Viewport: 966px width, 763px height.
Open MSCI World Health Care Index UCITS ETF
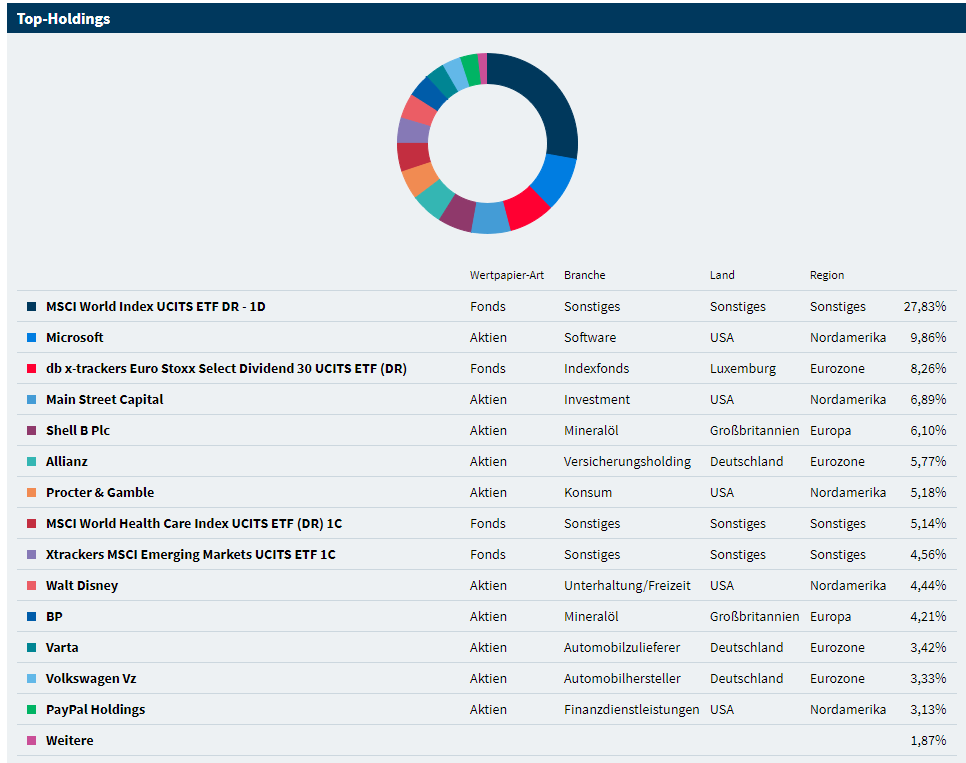(x=194, y=523)
